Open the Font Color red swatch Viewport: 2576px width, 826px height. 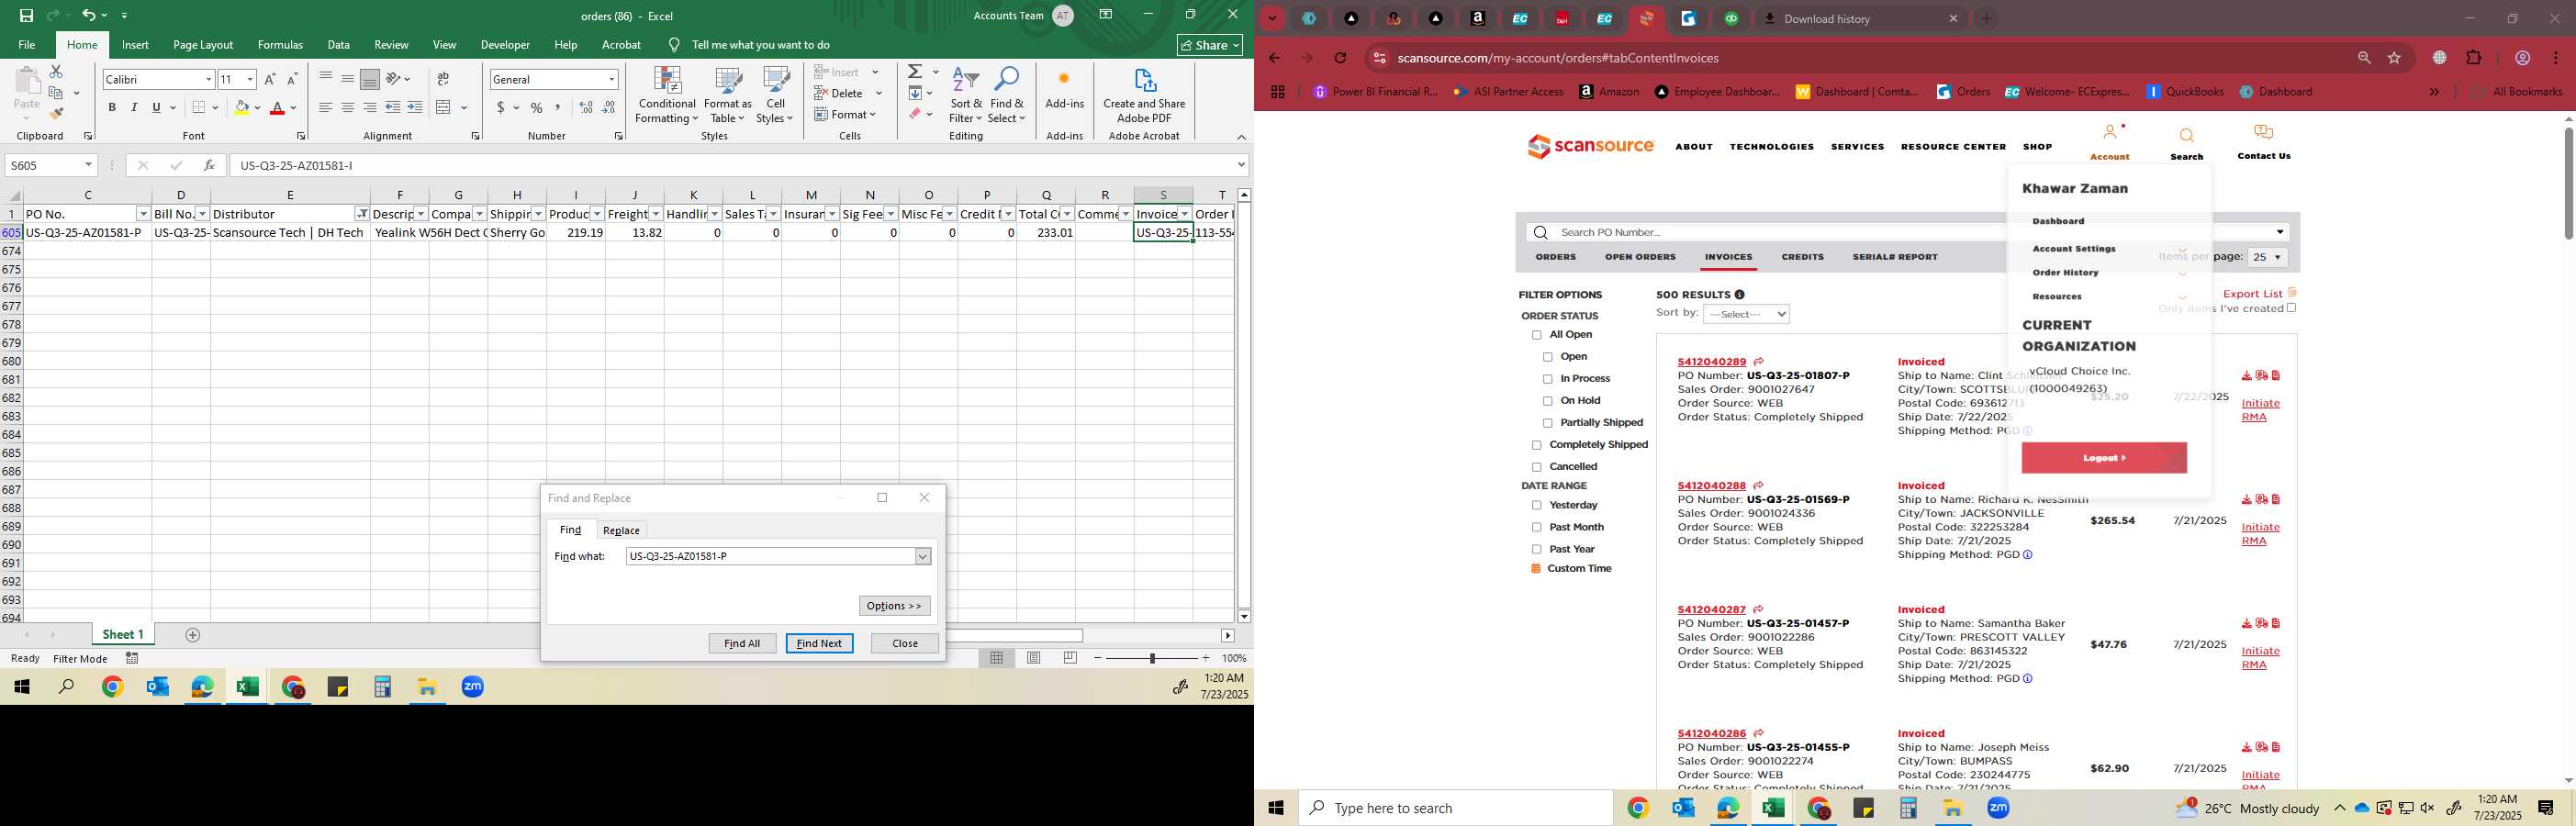pos(278,107)
